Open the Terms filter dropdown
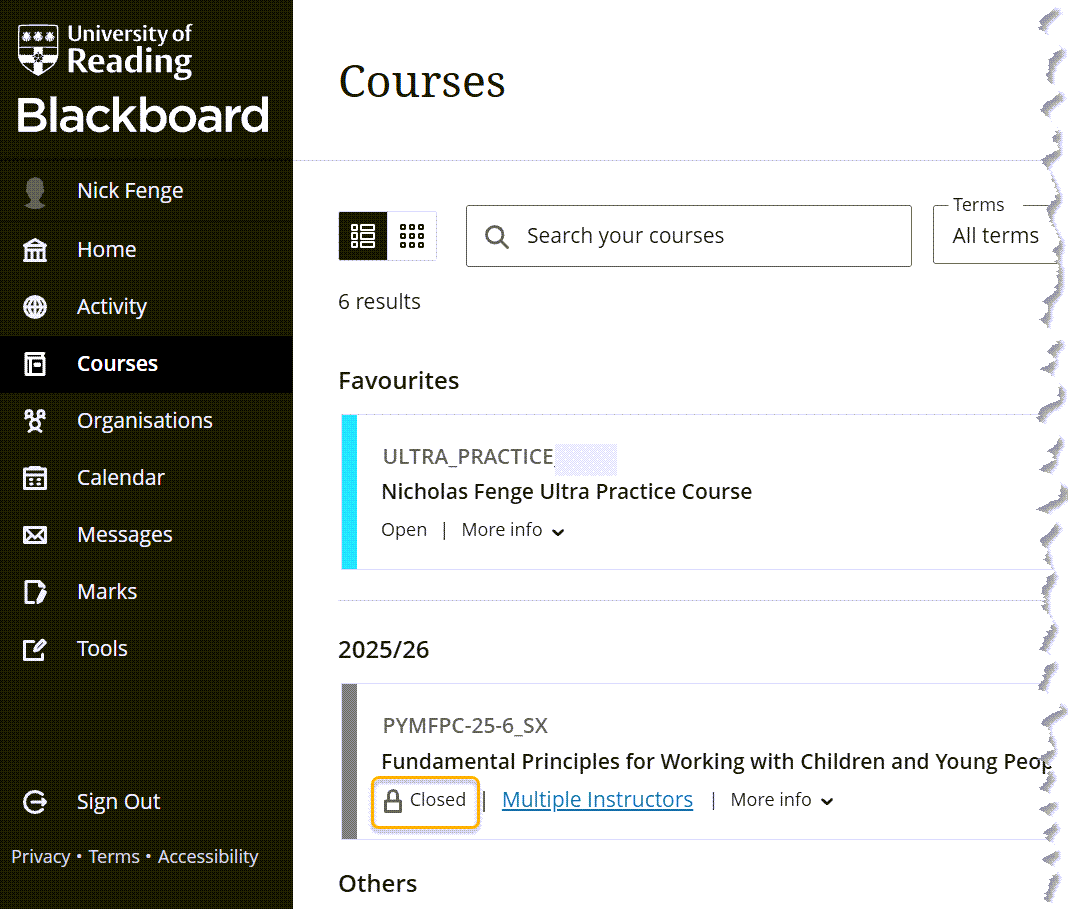This screenshot has width=1068, height=909. pyautogui.click(x=995, y=235)
